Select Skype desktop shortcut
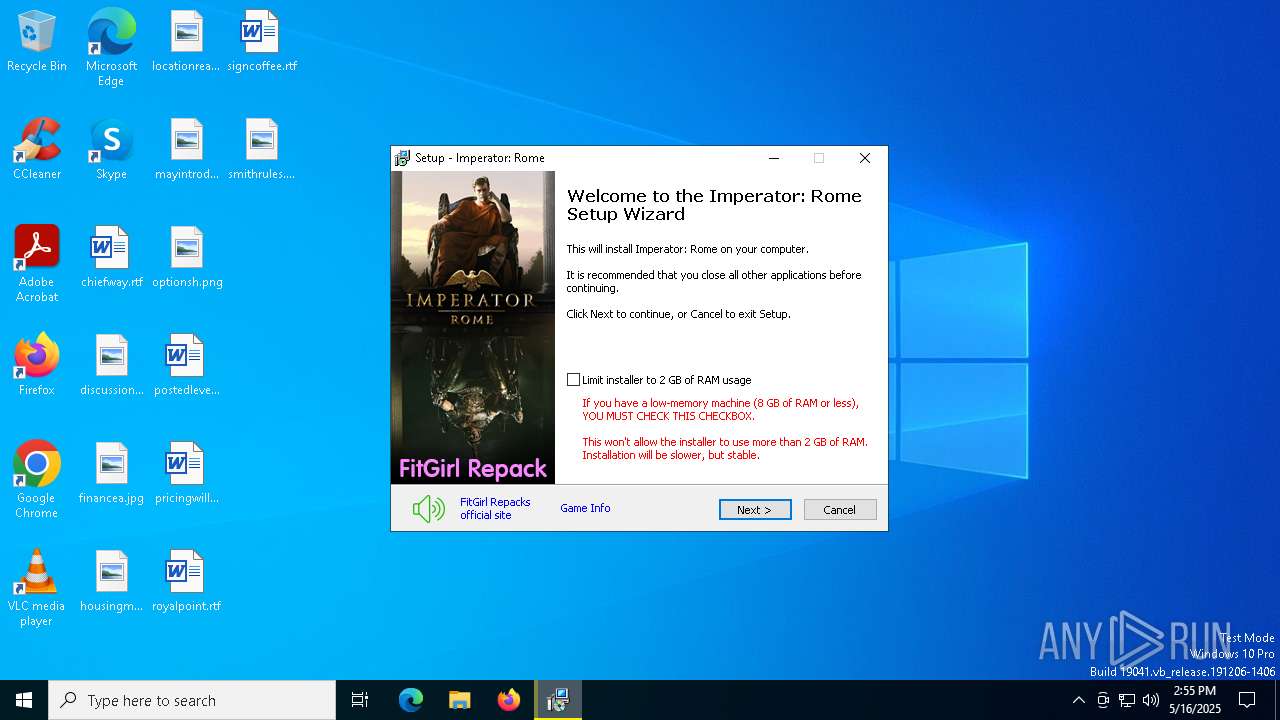 [111, 150]
